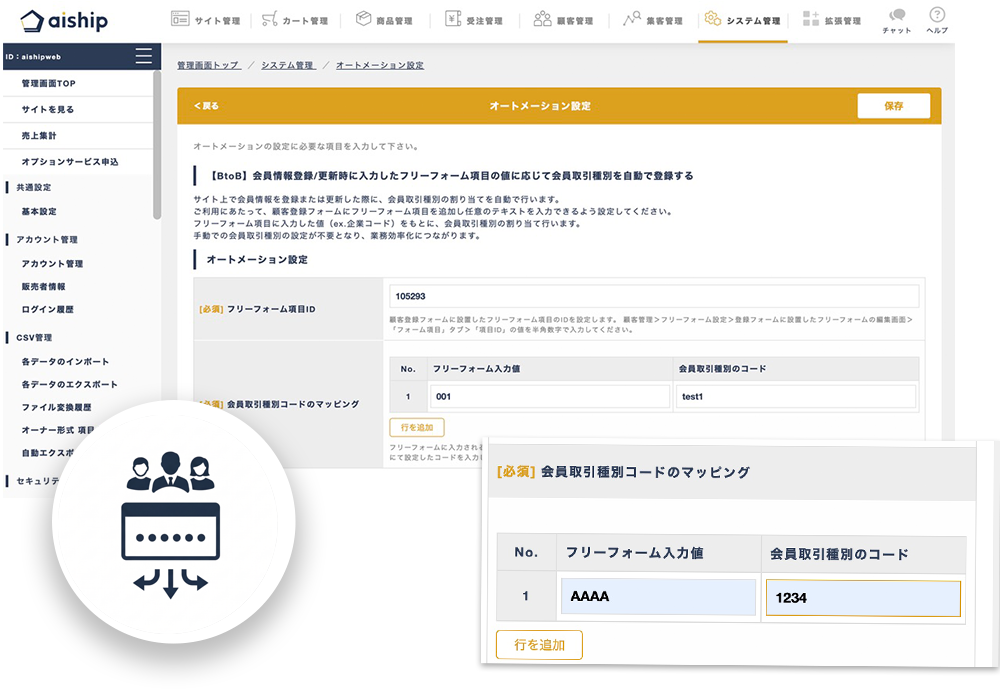Click the large 行を追加 button
Viewport: 1000px width, 700px height.
point(539,645)
